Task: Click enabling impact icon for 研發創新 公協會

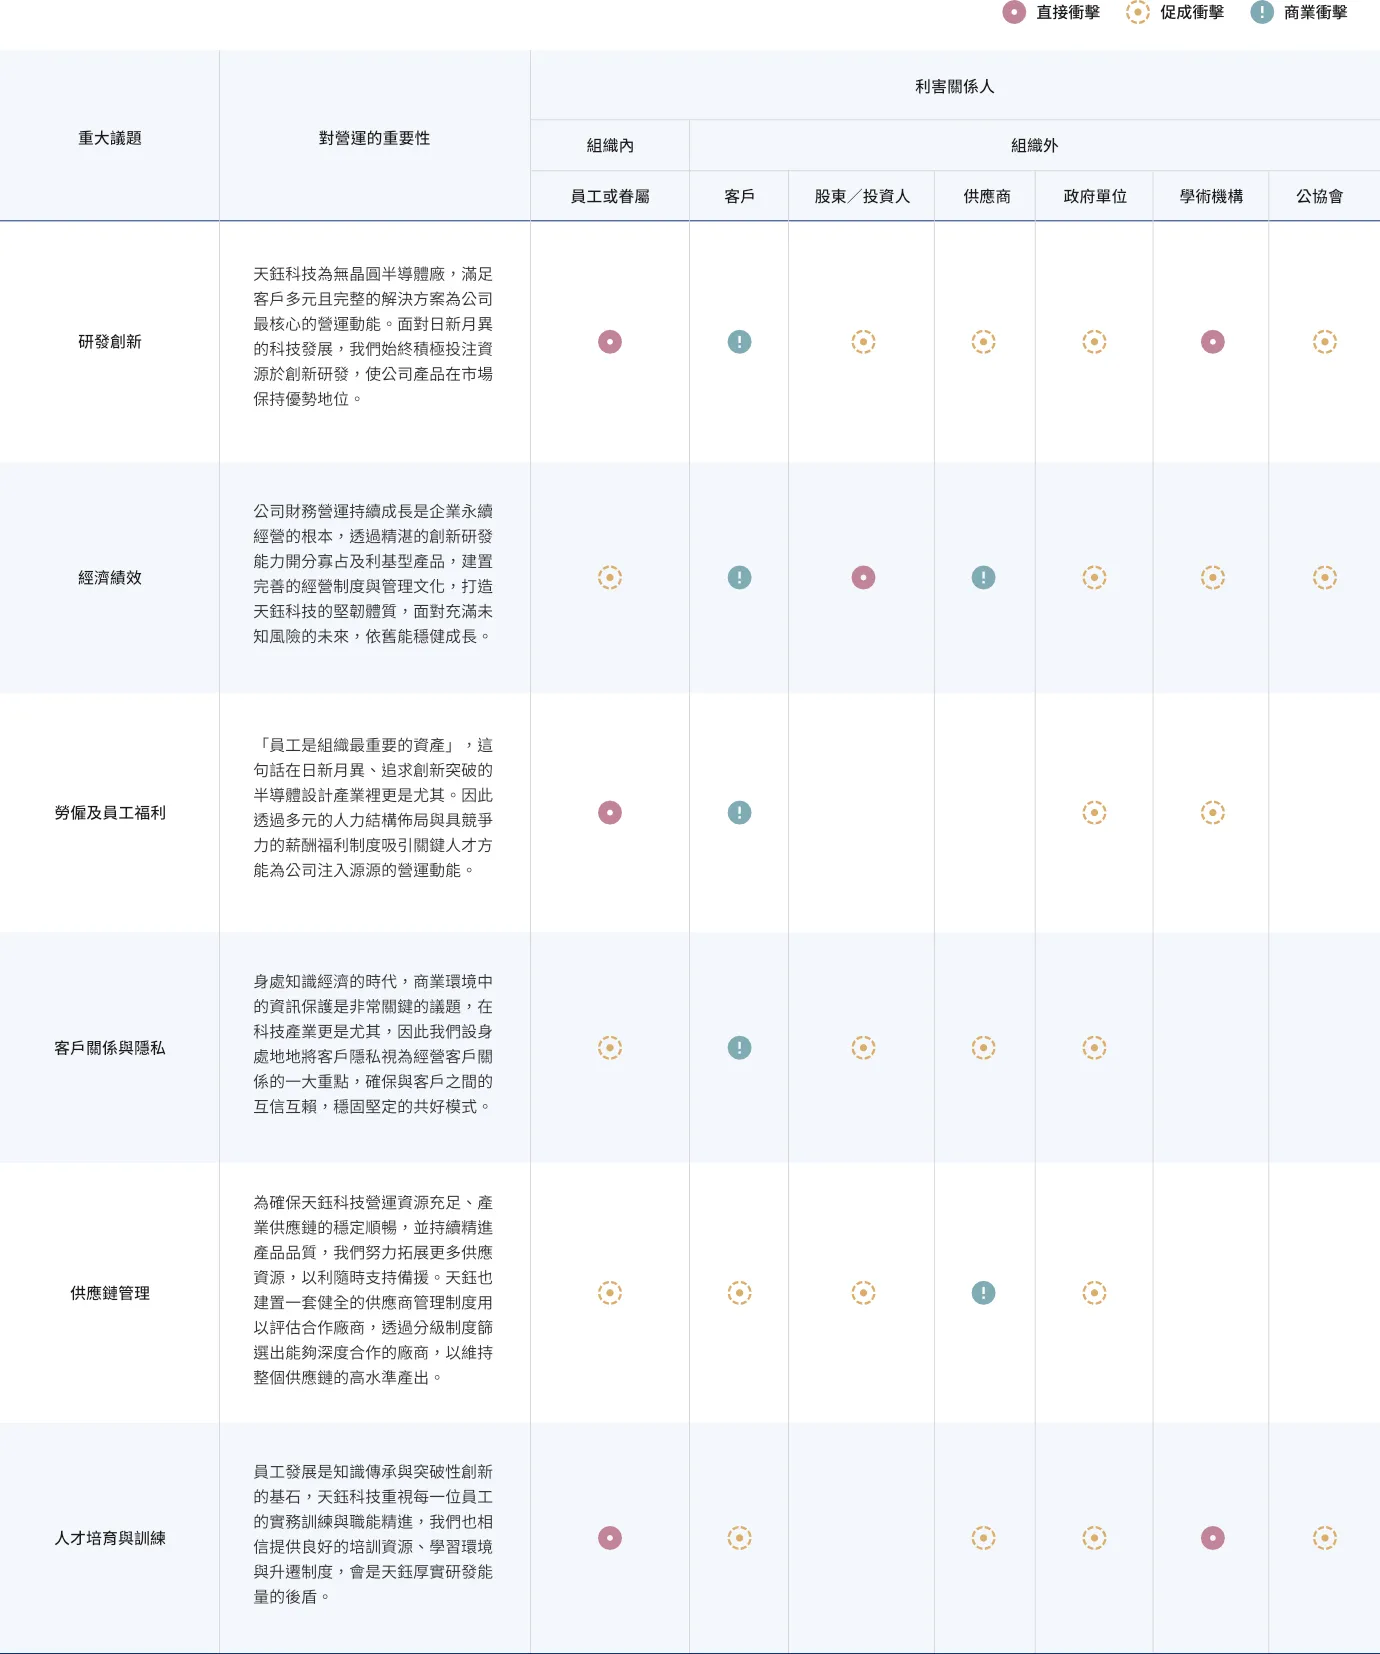Action: pos(1325,342)
